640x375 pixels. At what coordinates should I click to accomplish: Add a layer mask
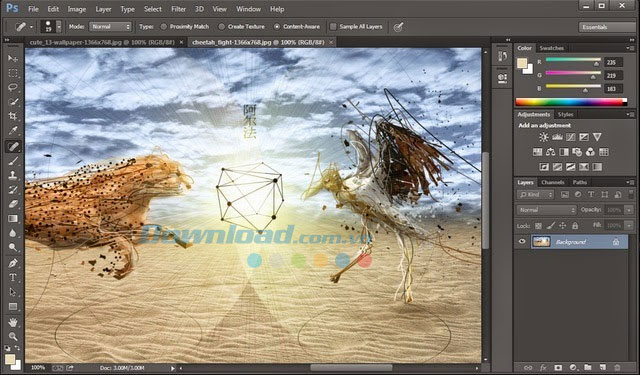tap(558, 368)
